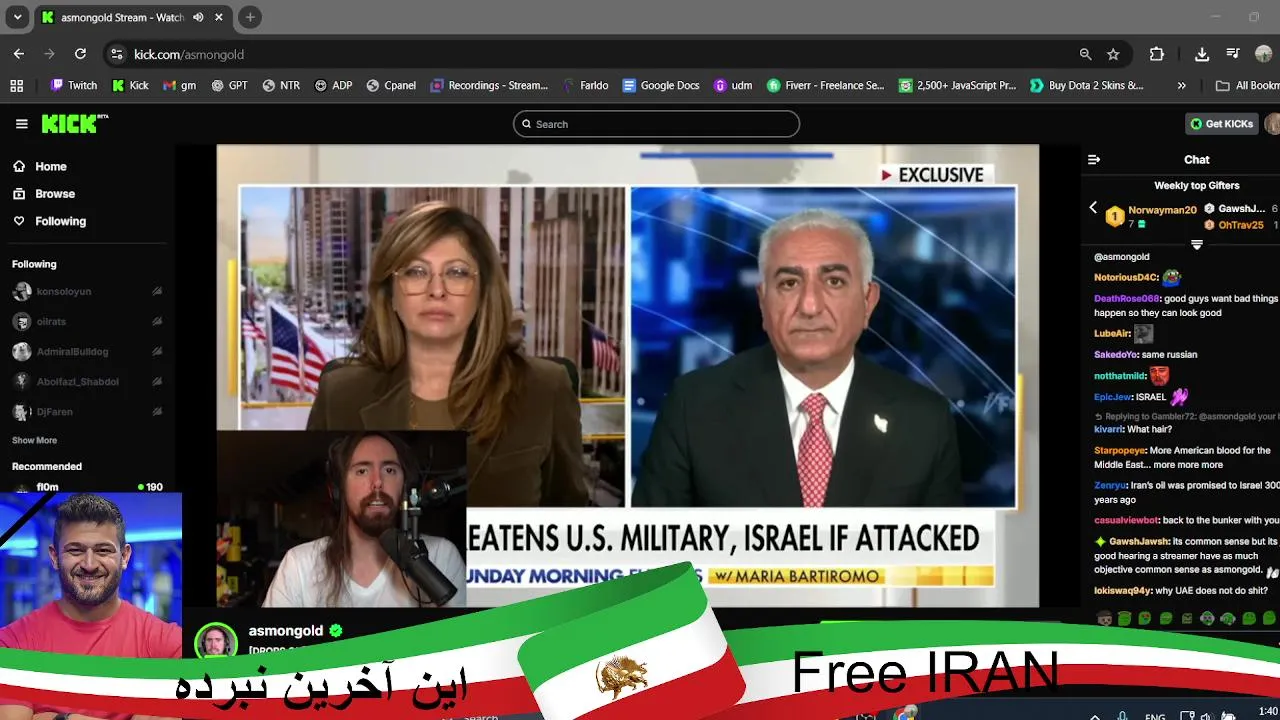Reload the page
The height and width of the screenshot is (720, 1280).
pyautogui.click(x=81, y=54)
